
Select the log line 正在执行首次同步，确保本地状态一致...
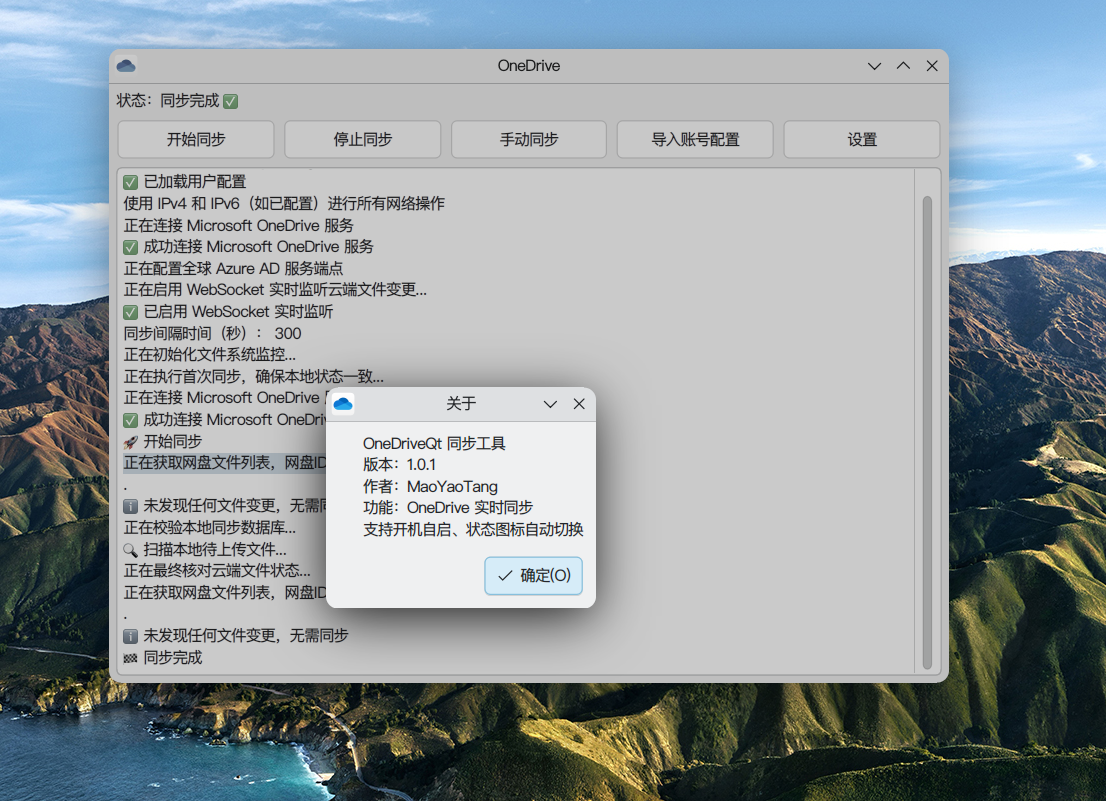tap(254, 377)
